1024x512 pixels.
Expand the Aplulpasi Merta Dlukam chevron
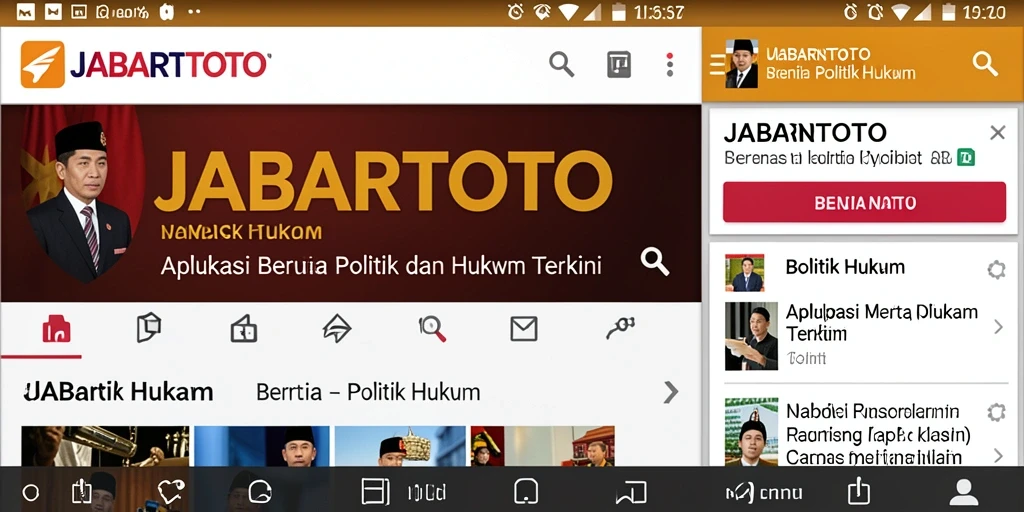pyautogui.click(x=998, y=327)
